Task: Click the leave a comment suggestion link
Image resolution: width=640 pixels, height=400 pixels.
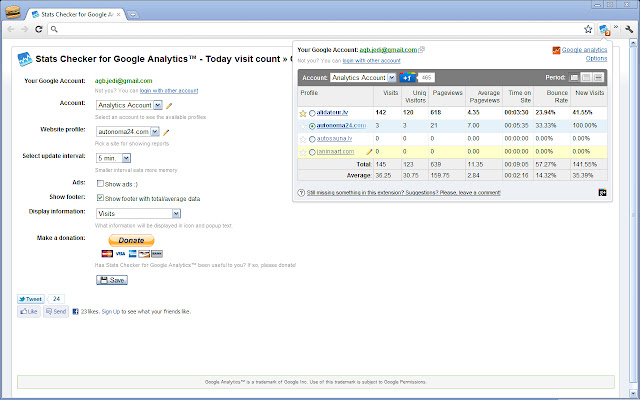Action: click(x=403, y=193)
